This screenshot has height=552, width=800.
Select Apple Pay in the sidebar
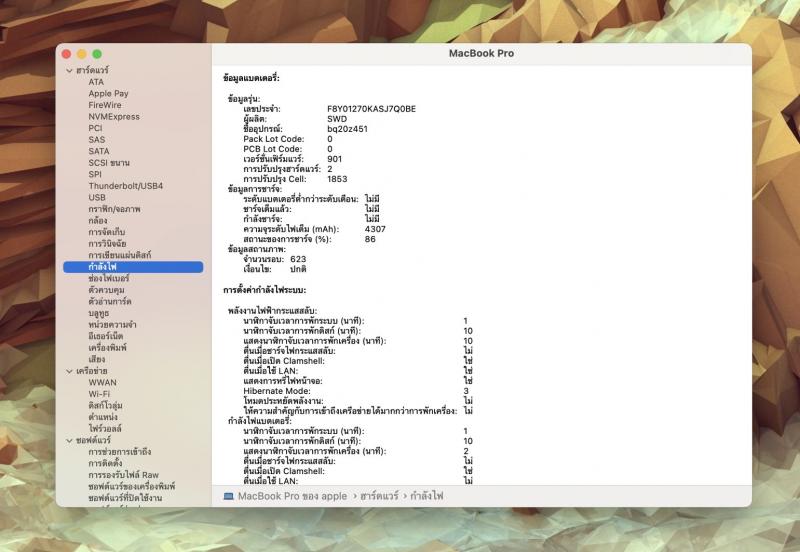click(108, 93)
